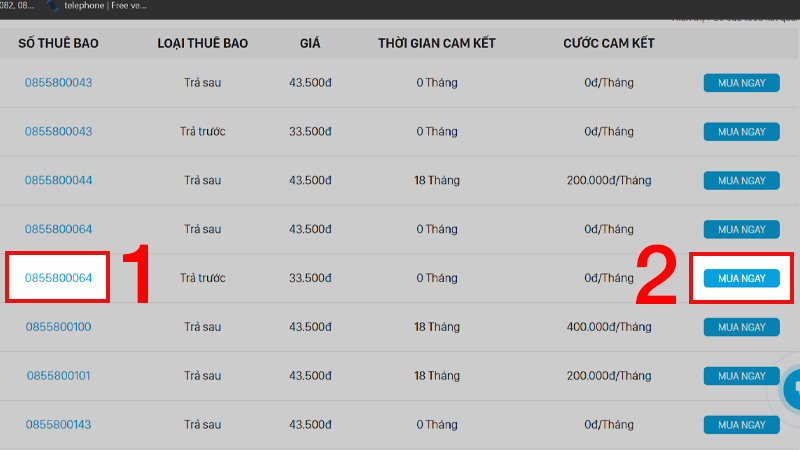This screenshot has width=800, height=450.
Task: Select phone number 0855800143 link
Action: [59, 424]
